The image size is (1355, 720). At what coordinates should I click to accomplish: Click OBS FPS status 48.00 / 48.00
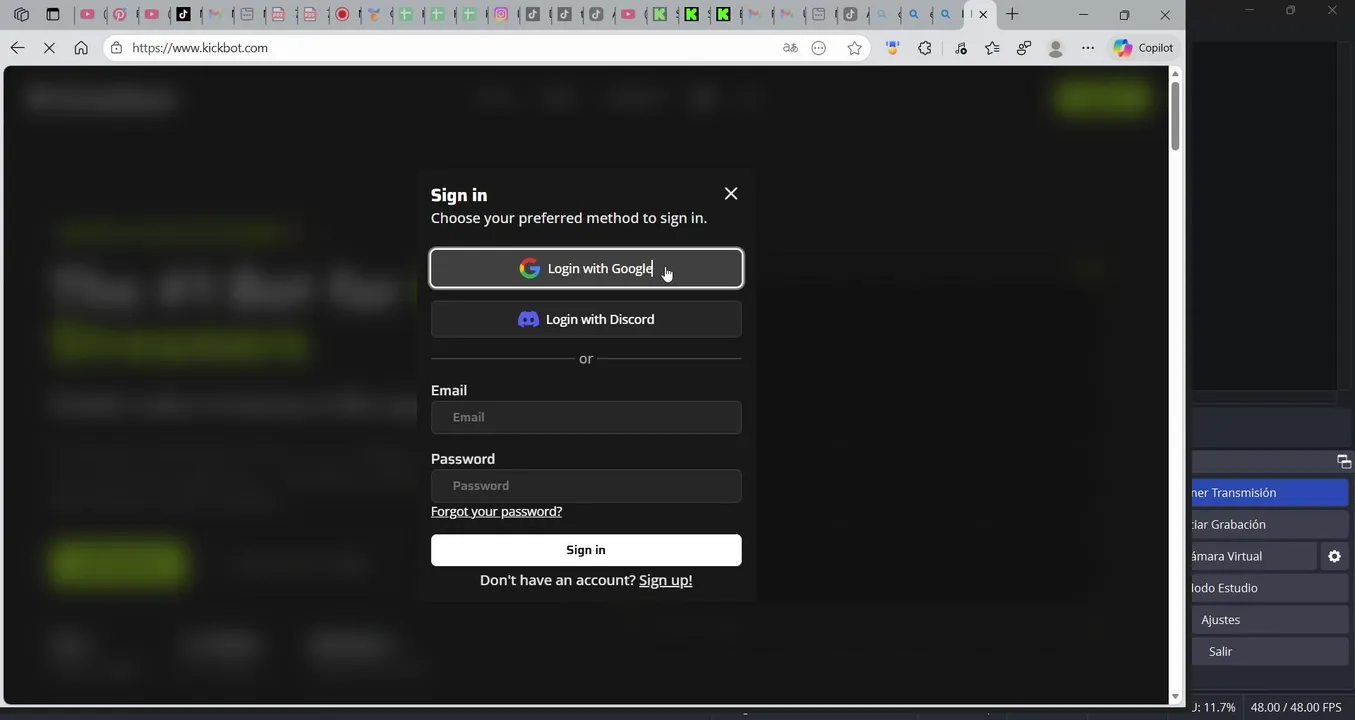coord(1296,707)
